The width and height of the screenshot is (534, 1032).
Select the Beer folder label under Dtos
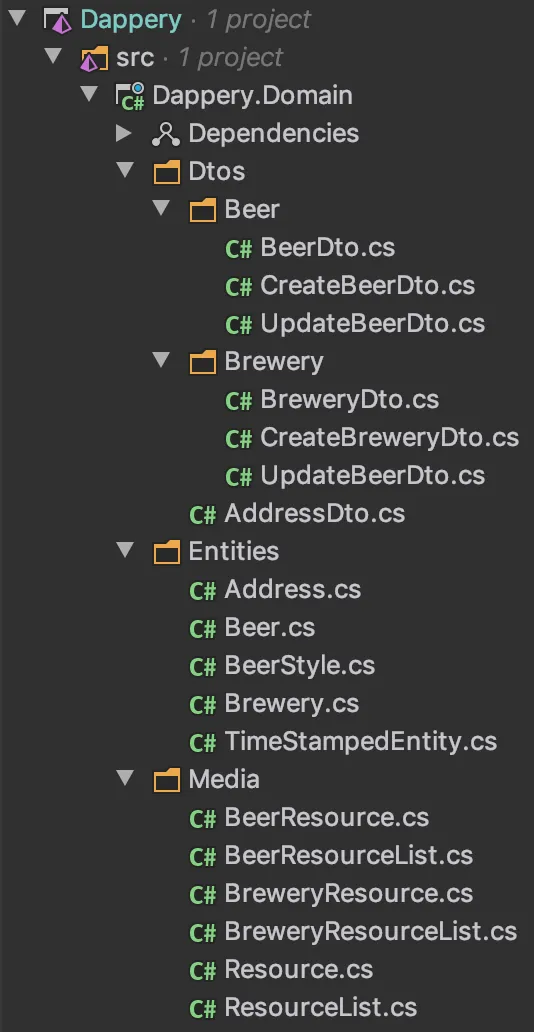(252, 209)
